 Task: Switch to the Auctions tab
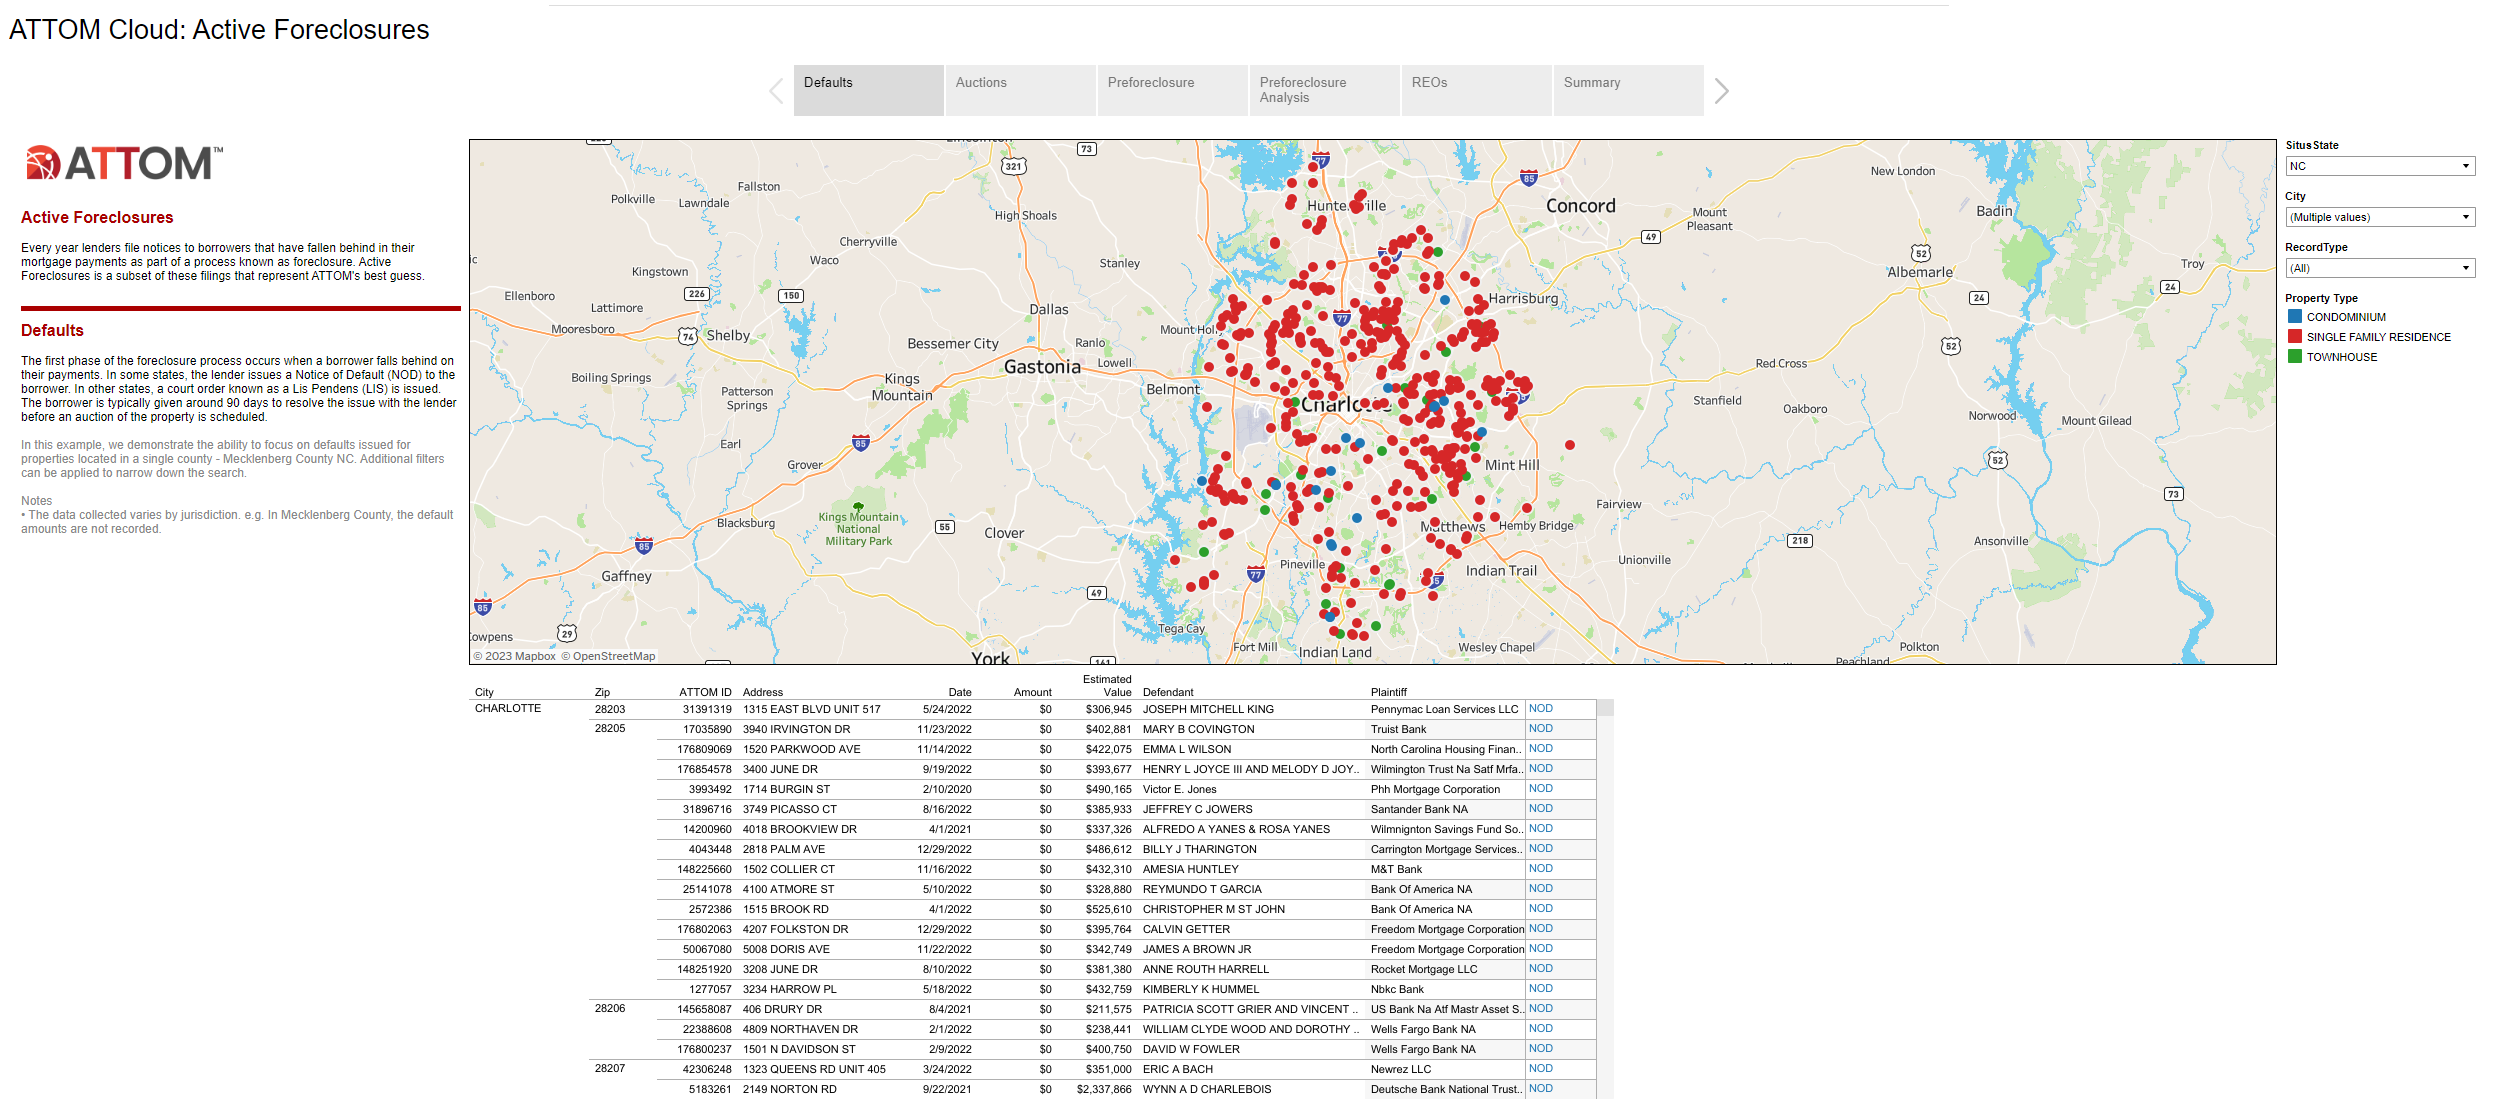coord(1021,90)
